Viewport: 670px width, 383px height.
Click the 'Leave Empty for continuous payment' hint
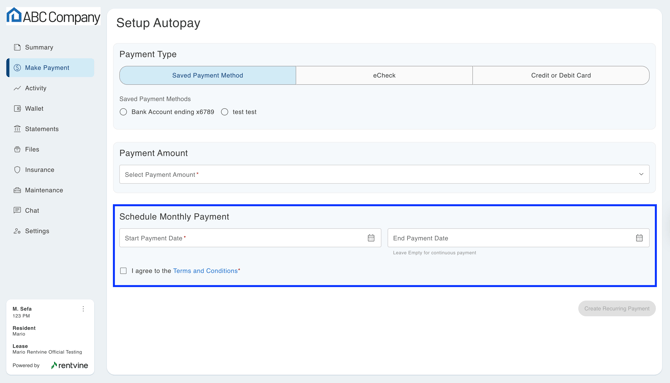coord(435,253)
